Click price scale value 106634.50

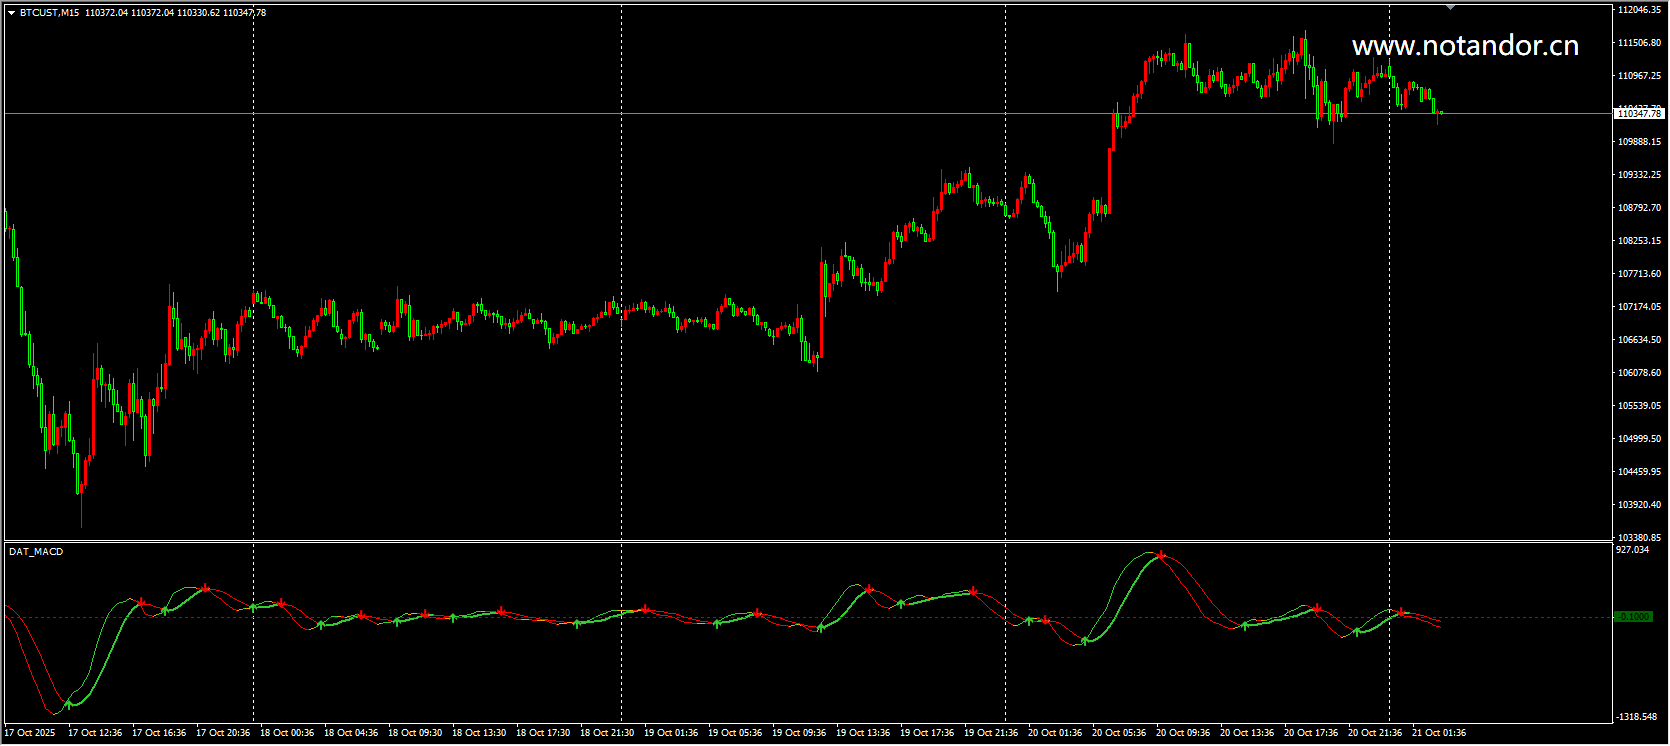click(x=1640, y=340)
